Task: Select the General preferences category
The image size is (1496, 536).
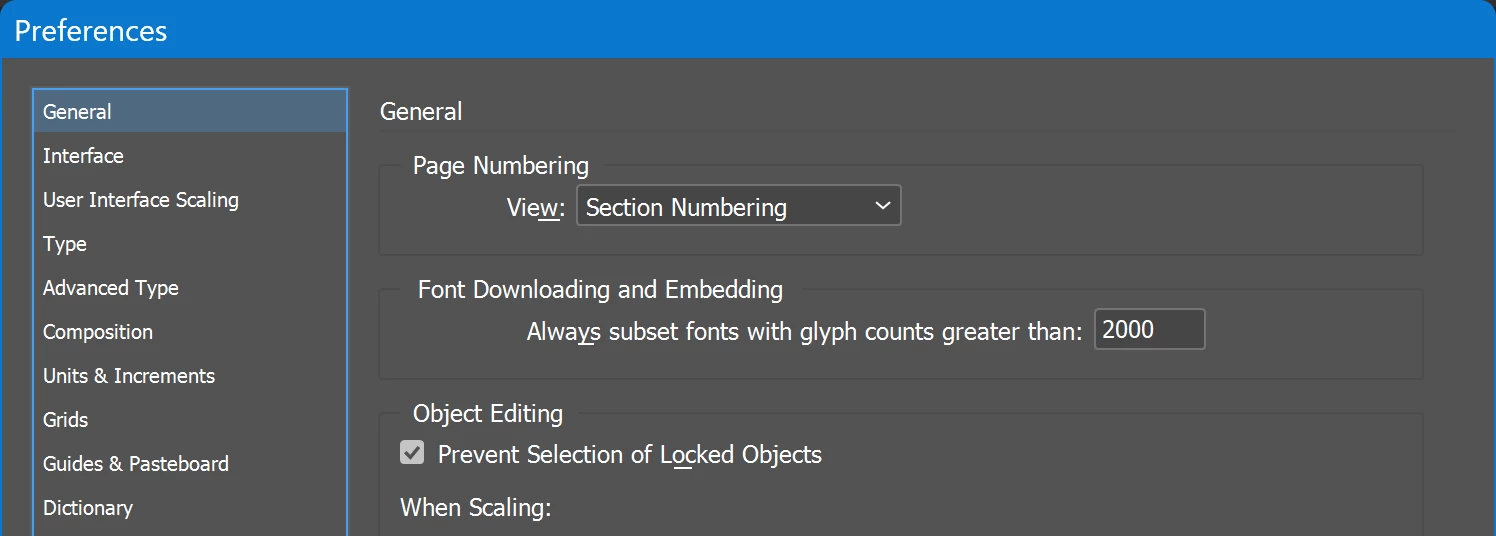Action: [x=190, y=112]
